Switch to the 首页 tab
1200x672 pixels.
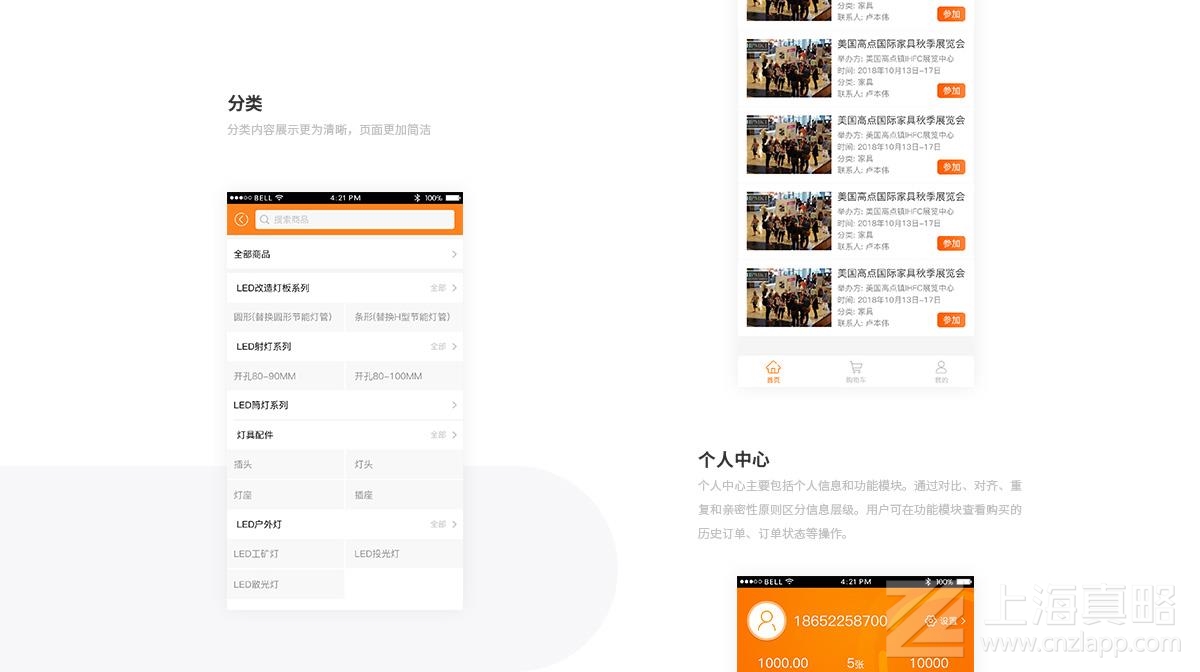pyautogui.click(x=772, y=370)
